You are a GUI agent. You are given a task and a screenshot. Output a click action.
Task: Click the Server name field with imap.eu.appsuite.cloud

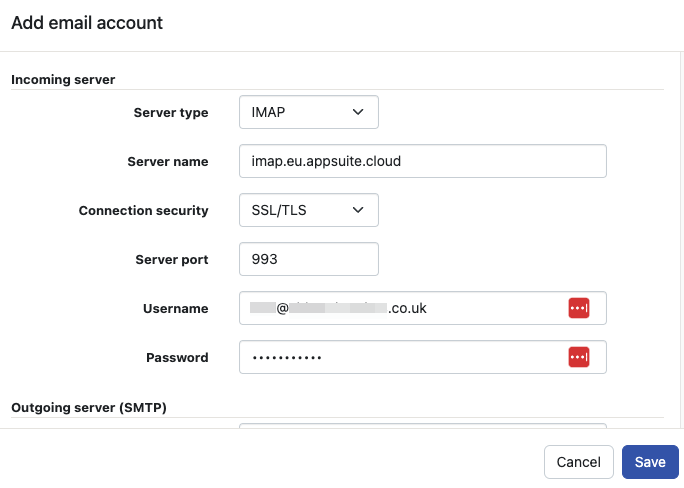pos(422,161)
